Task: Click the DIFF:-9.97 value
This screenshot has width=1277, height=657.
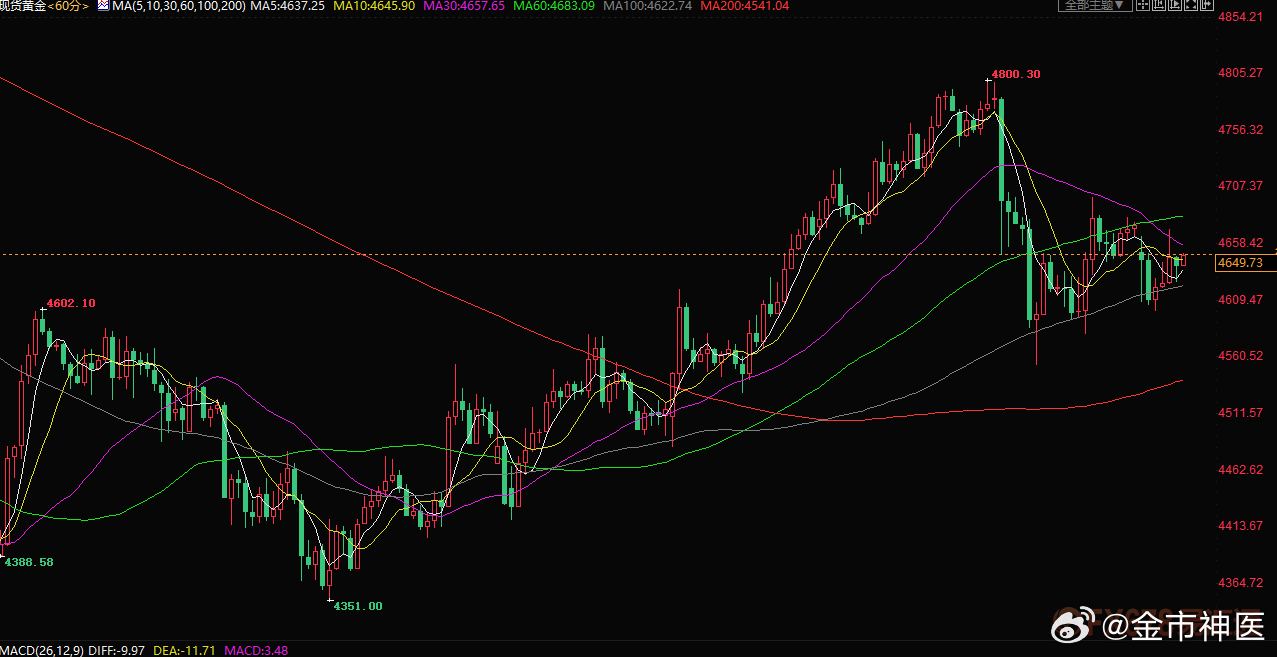Action: [116, 650]
